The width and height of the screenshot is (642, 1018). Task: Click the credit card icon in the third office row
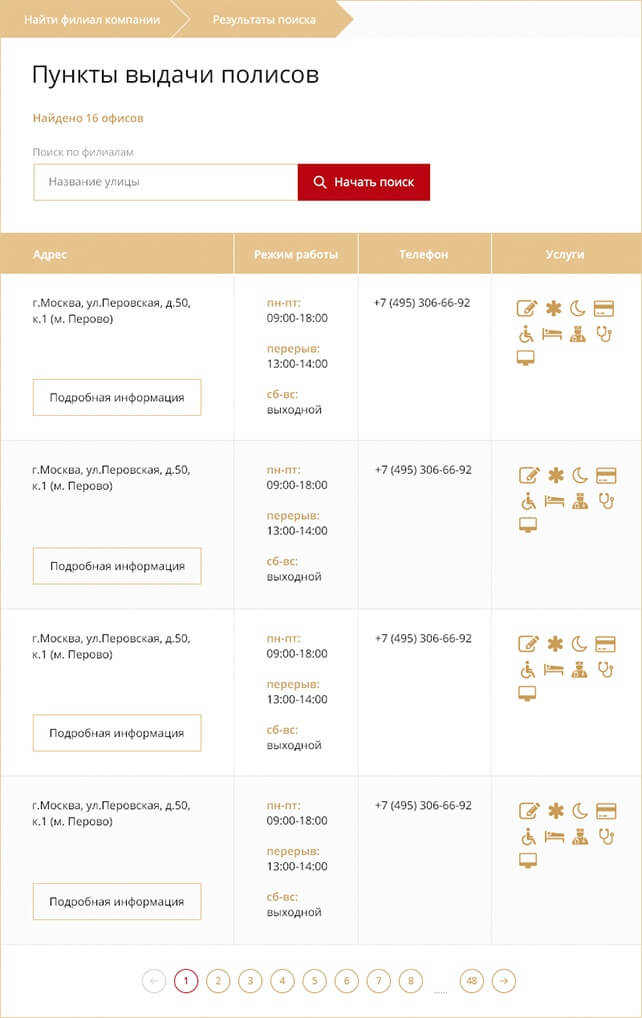pos(605,643)
